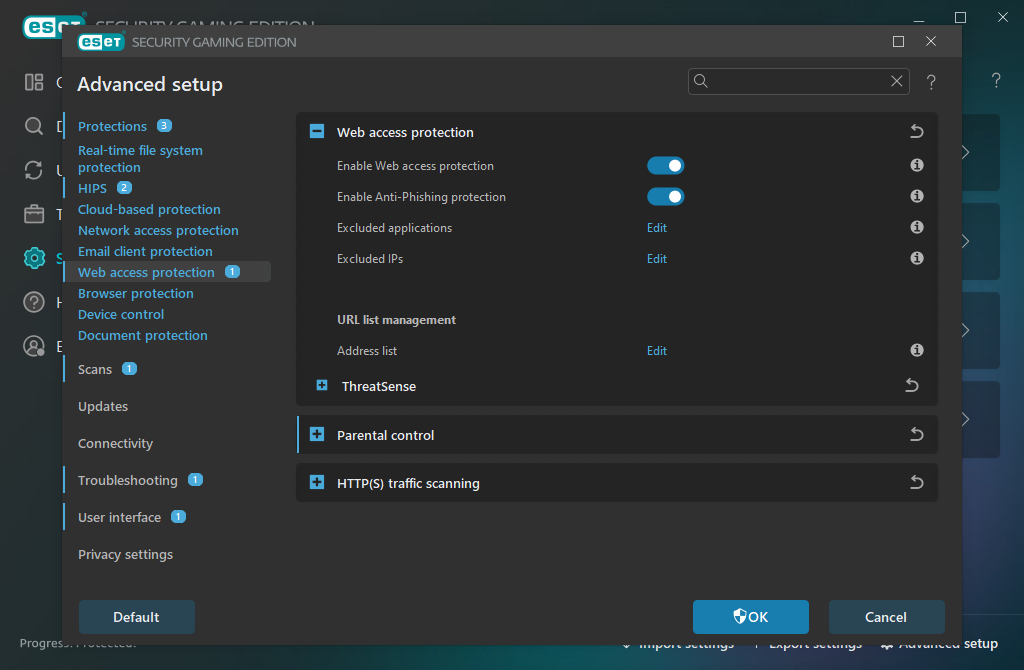Expand HTTP(S) traffic scanning section

tap(317, 483)
